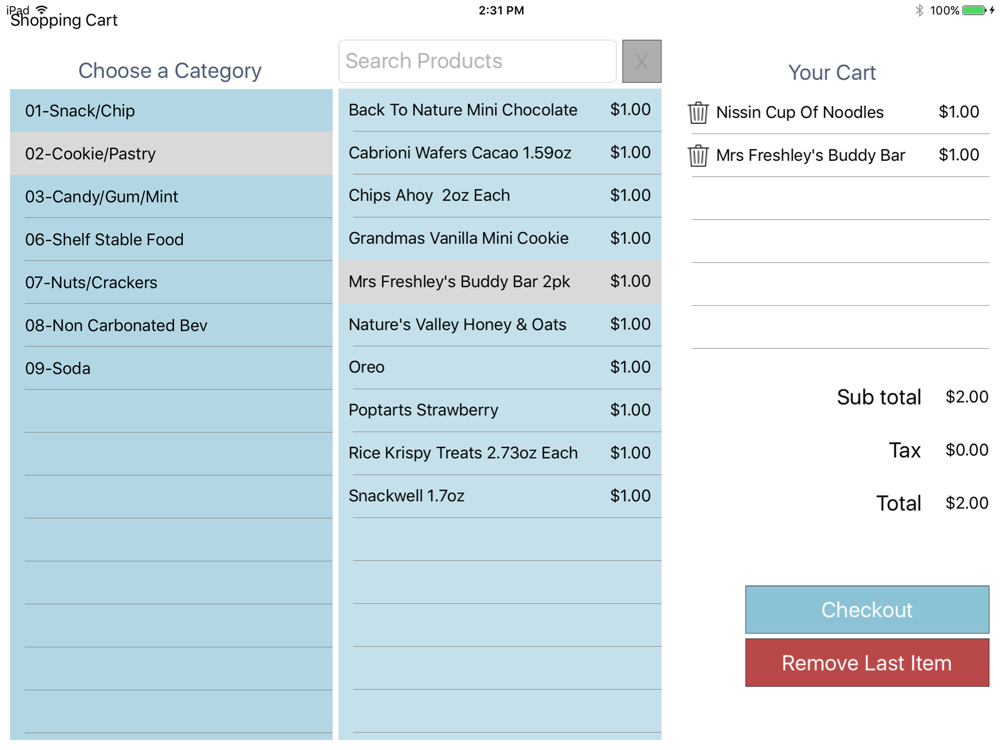Select the 09-Soda category

tap(171, 369)
